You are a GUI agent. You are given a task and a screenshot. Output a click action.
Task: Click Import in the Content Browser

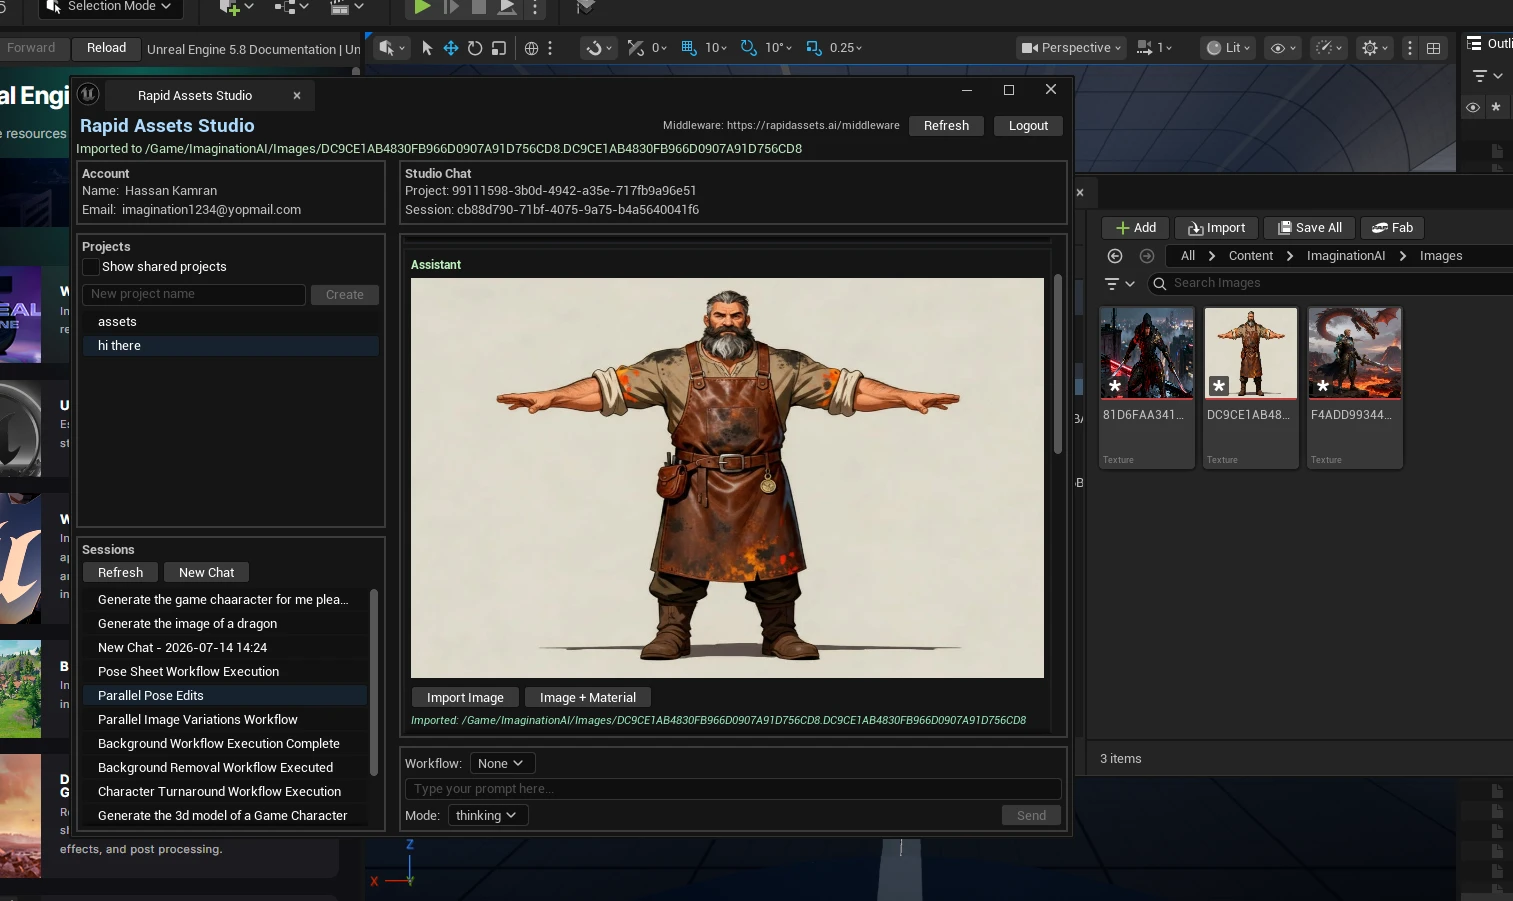coord(1216,228)
